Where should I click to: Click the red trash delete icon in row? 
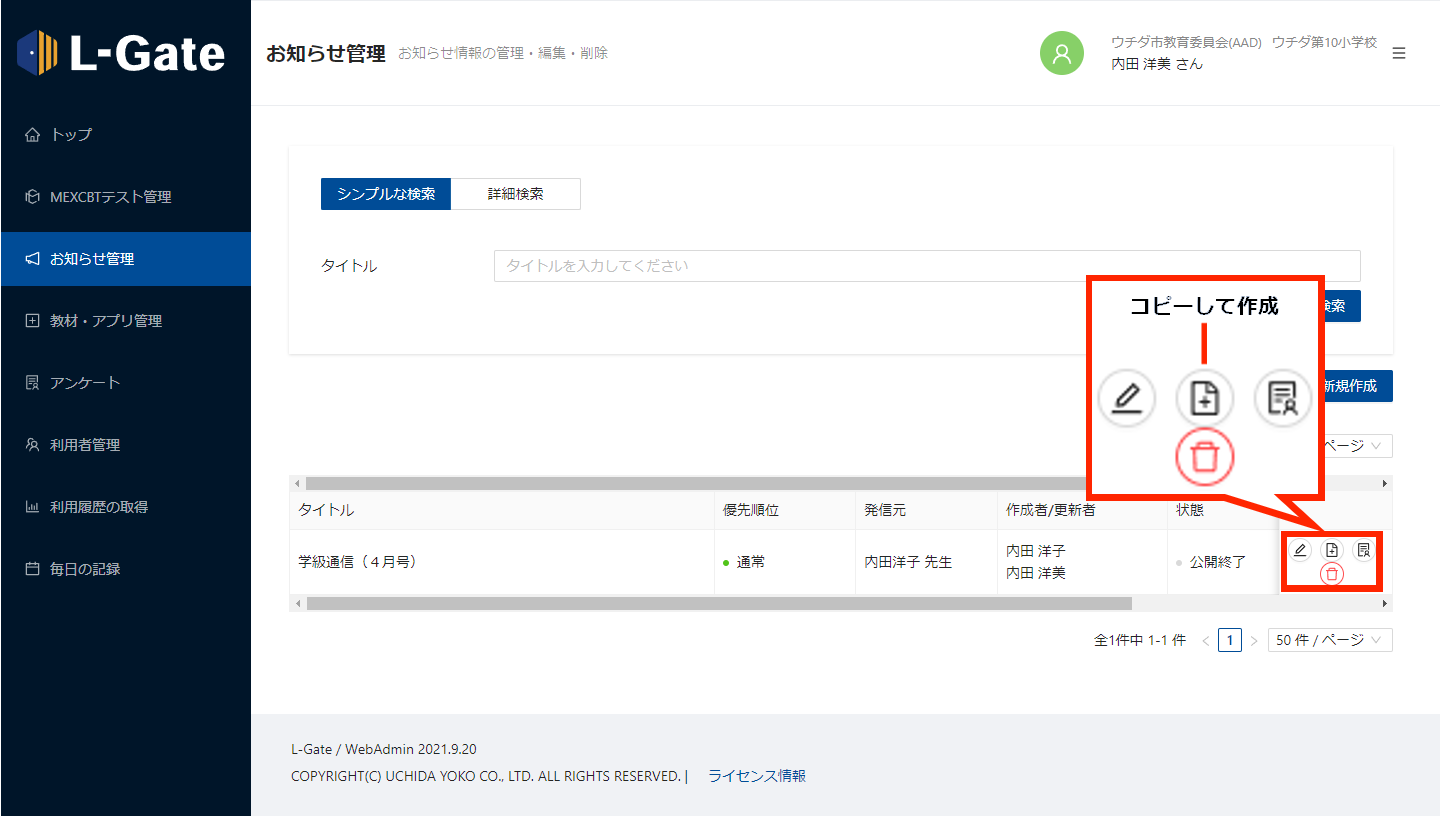pyautogui.click(x=1332, y=574)
